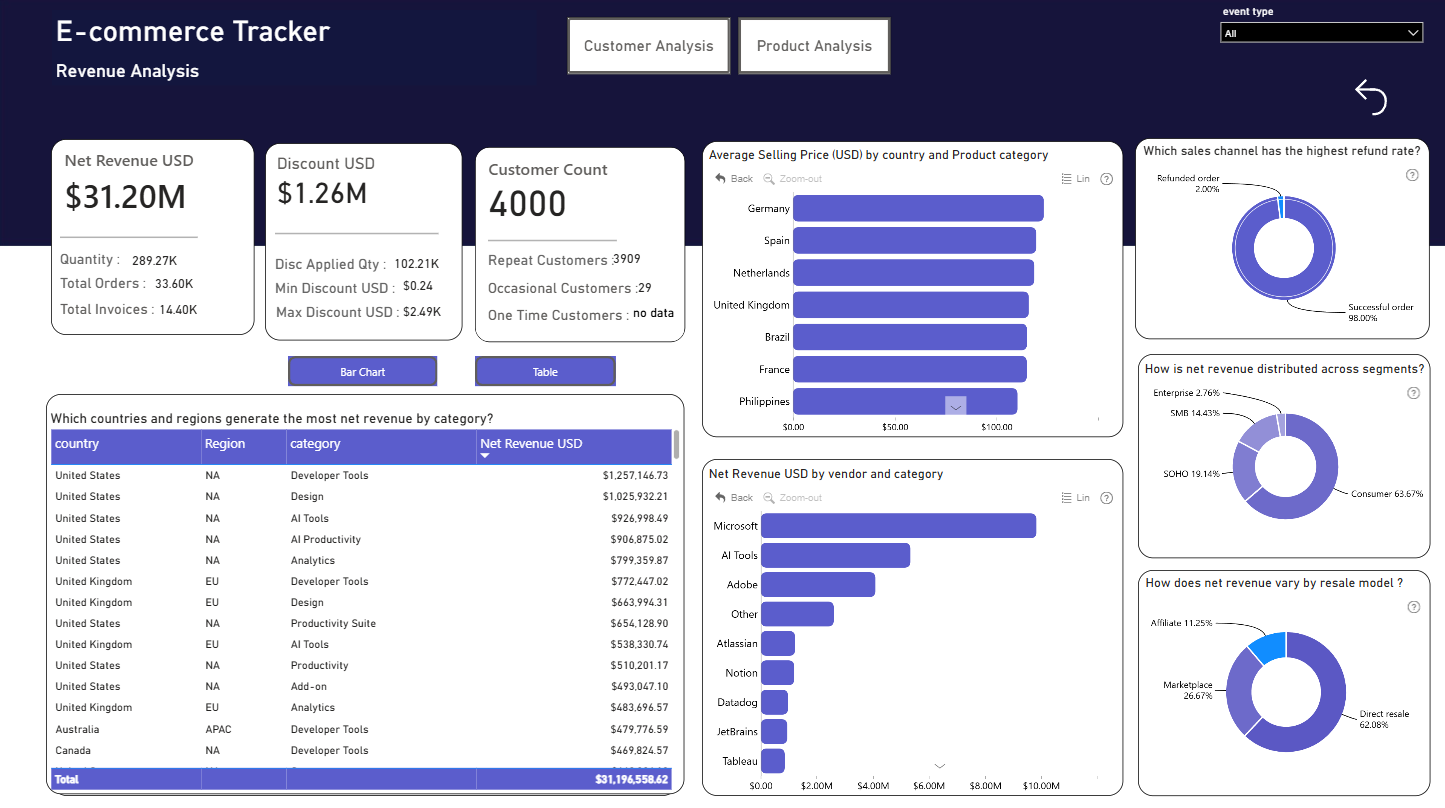This screenshot has height=808, width=1445.
Task: Open the Product Analysis page
Action: tap(814, 46)
